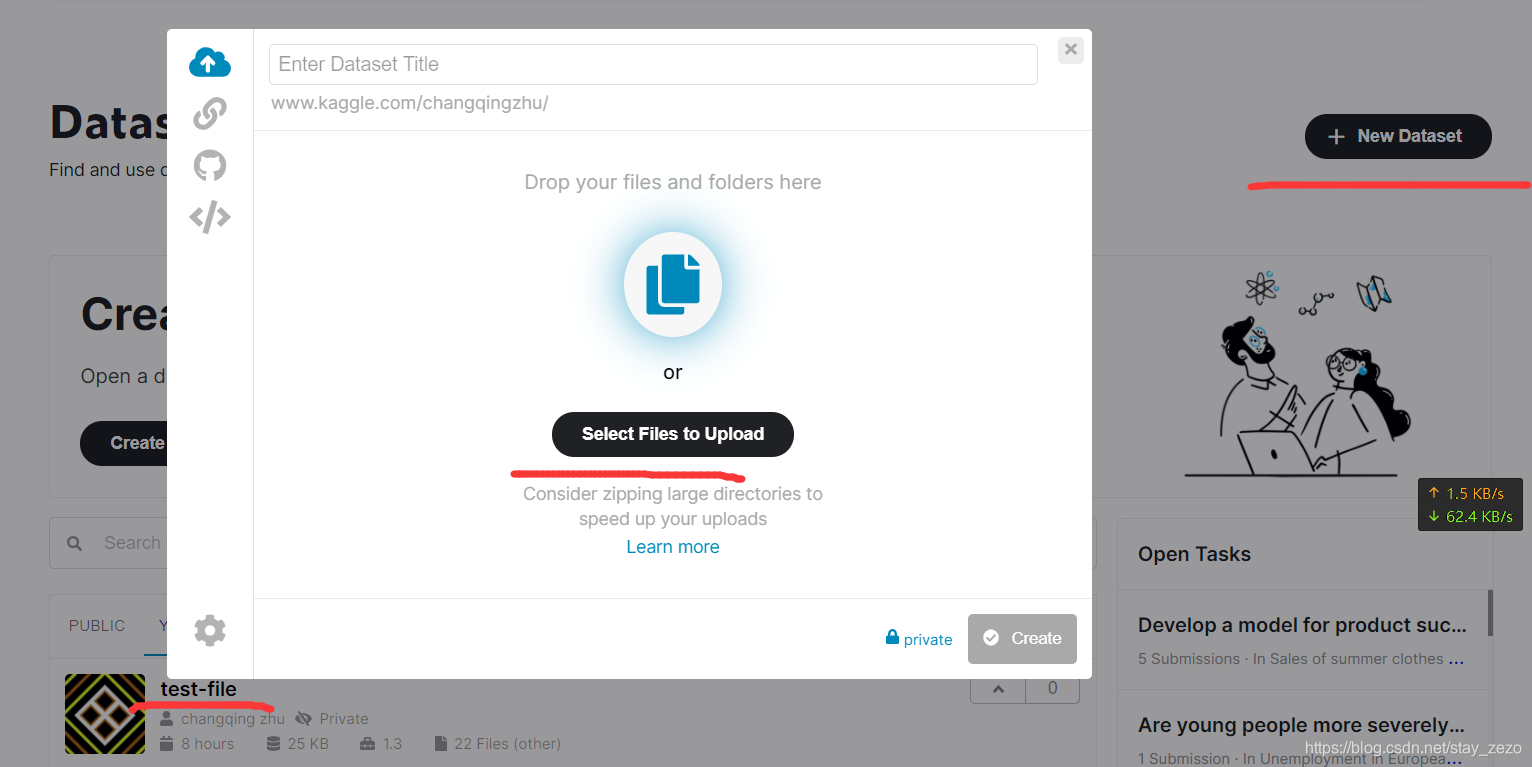This screenshot has width=1532, height=767.
Task: Switch to the PUBLIC tab
Action: click(x=97, y=626)
